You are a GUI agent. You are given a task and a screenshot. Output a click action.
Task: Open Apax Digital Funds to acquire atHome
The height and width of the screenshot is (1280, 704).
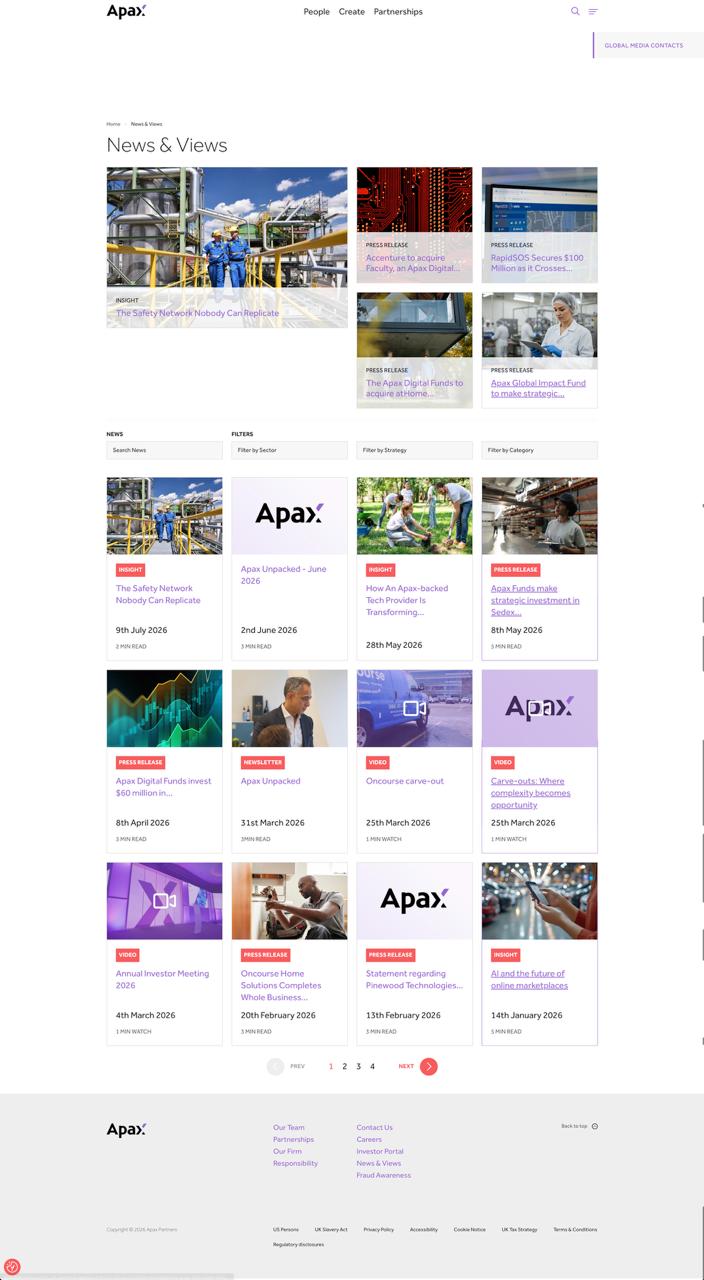point(414,388)
